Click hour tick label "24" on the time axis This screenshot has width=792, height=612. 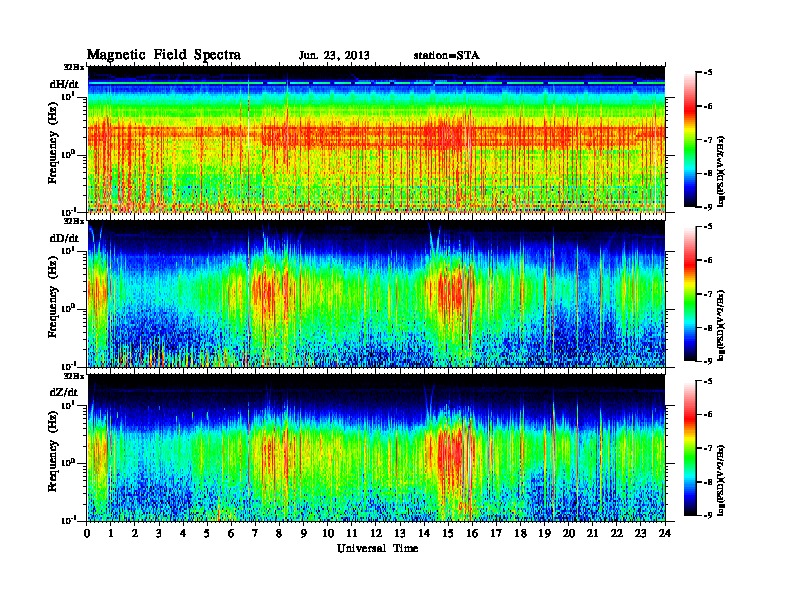[x=665, y=533]
